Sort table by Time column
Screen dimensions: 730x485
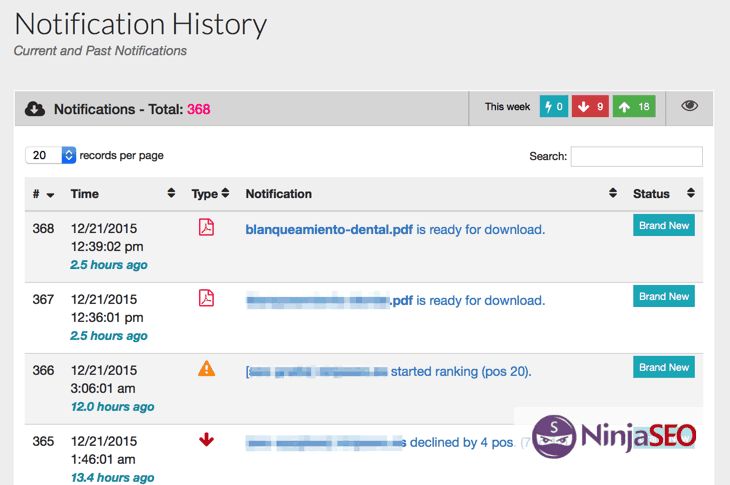click(x=85, y=194)
